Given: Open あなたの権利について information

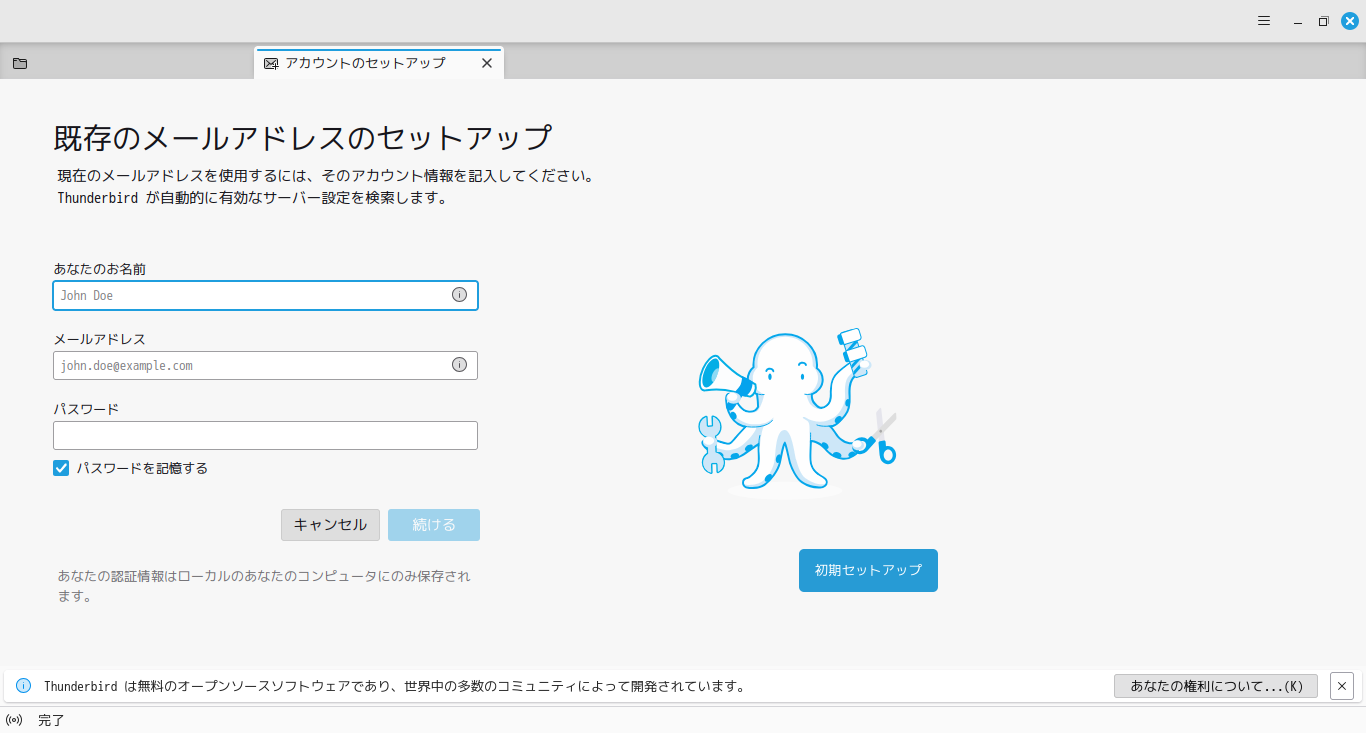Looking at the screenshot, I should click(1215, 686).
